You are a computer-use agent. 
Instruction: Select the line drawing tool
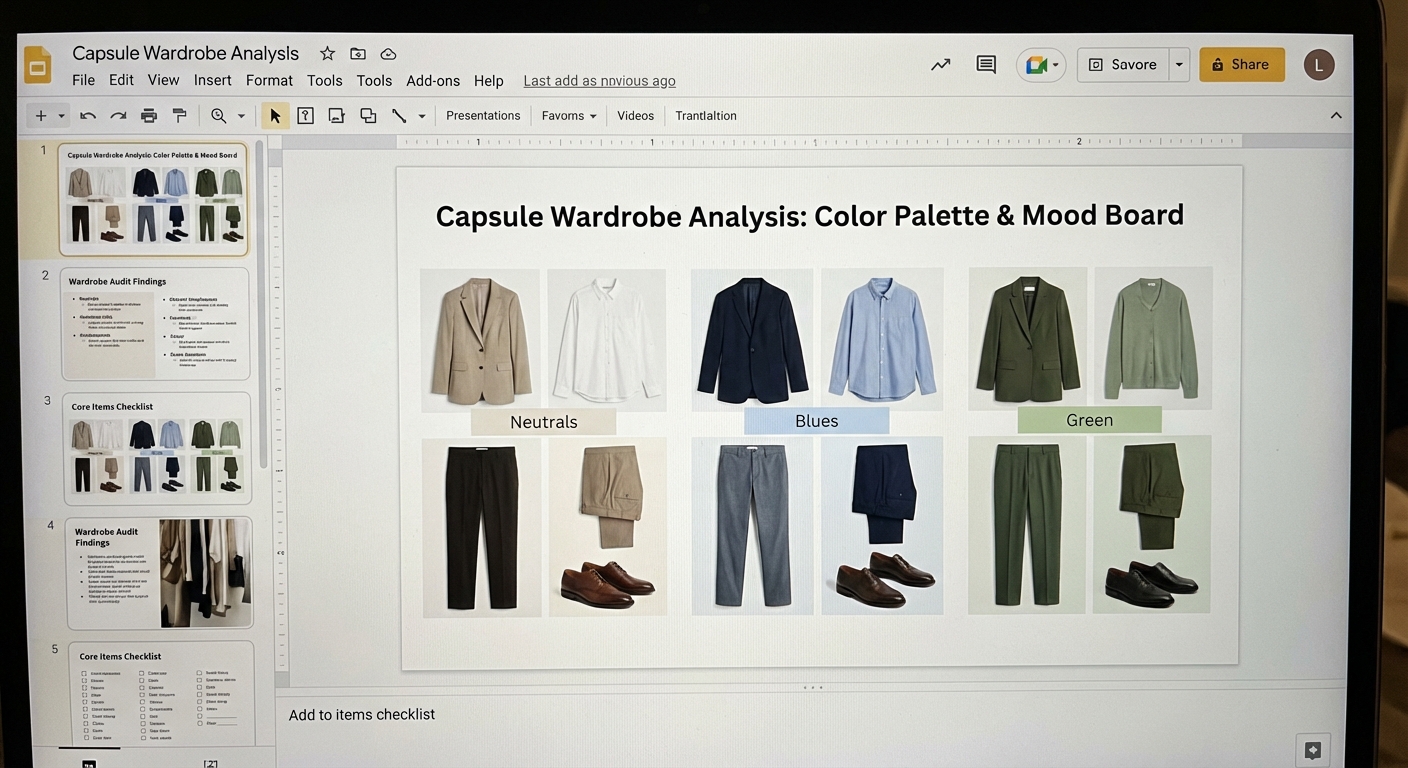(x=399, y=116)
